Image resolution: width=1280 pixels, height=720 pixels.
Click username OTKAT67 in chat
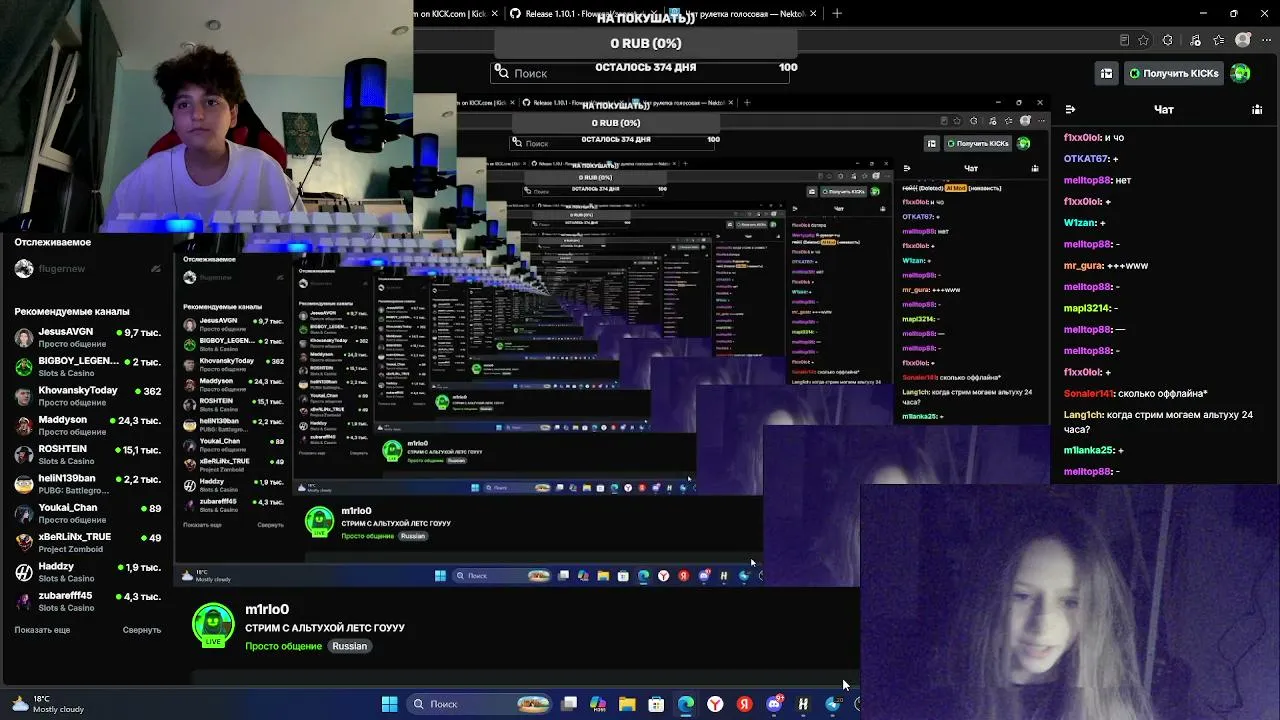[x=1086, y=159]
